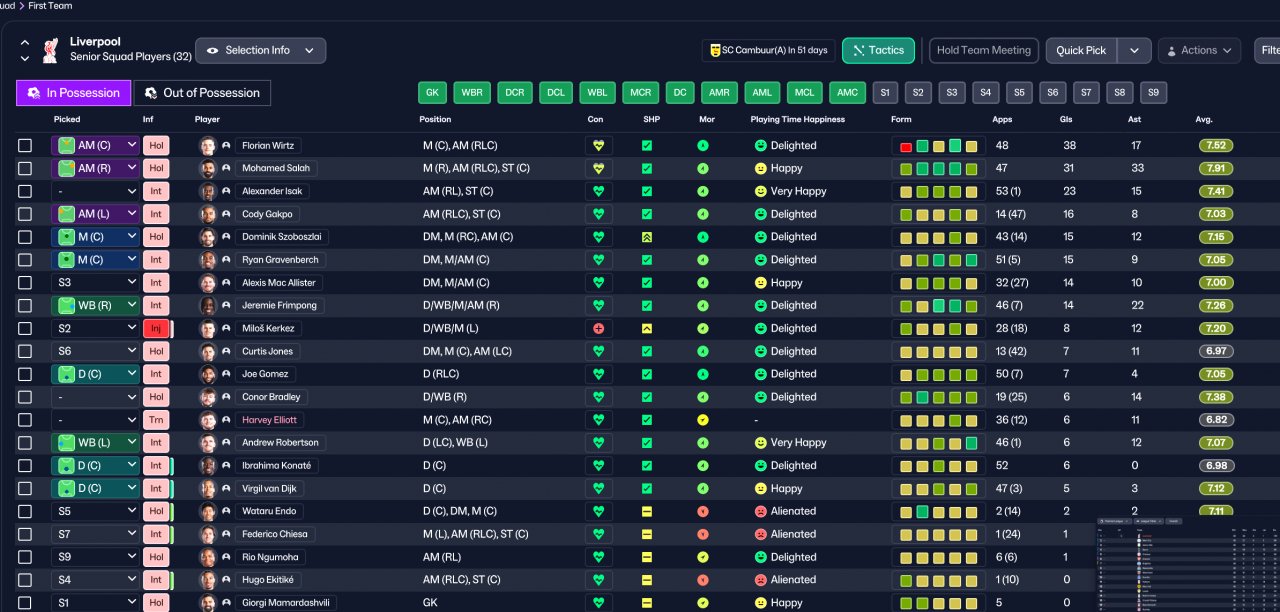Select the GK position slot
Image resolution: width=1280 pixels, height=612 pixels.
tap(432, 93)
